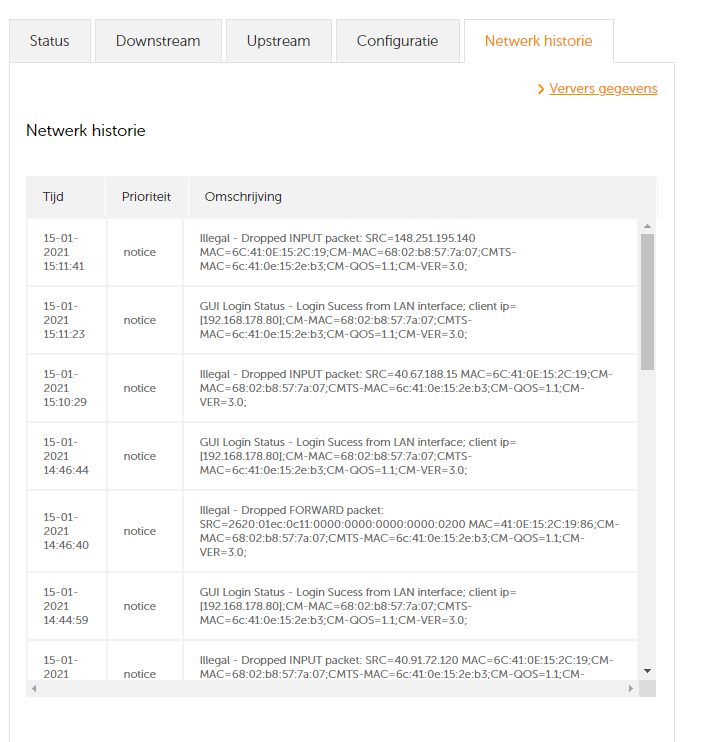Click the Ververs gegevens link
The height and width of the screenshot is (742, 720).
[603, 88]
